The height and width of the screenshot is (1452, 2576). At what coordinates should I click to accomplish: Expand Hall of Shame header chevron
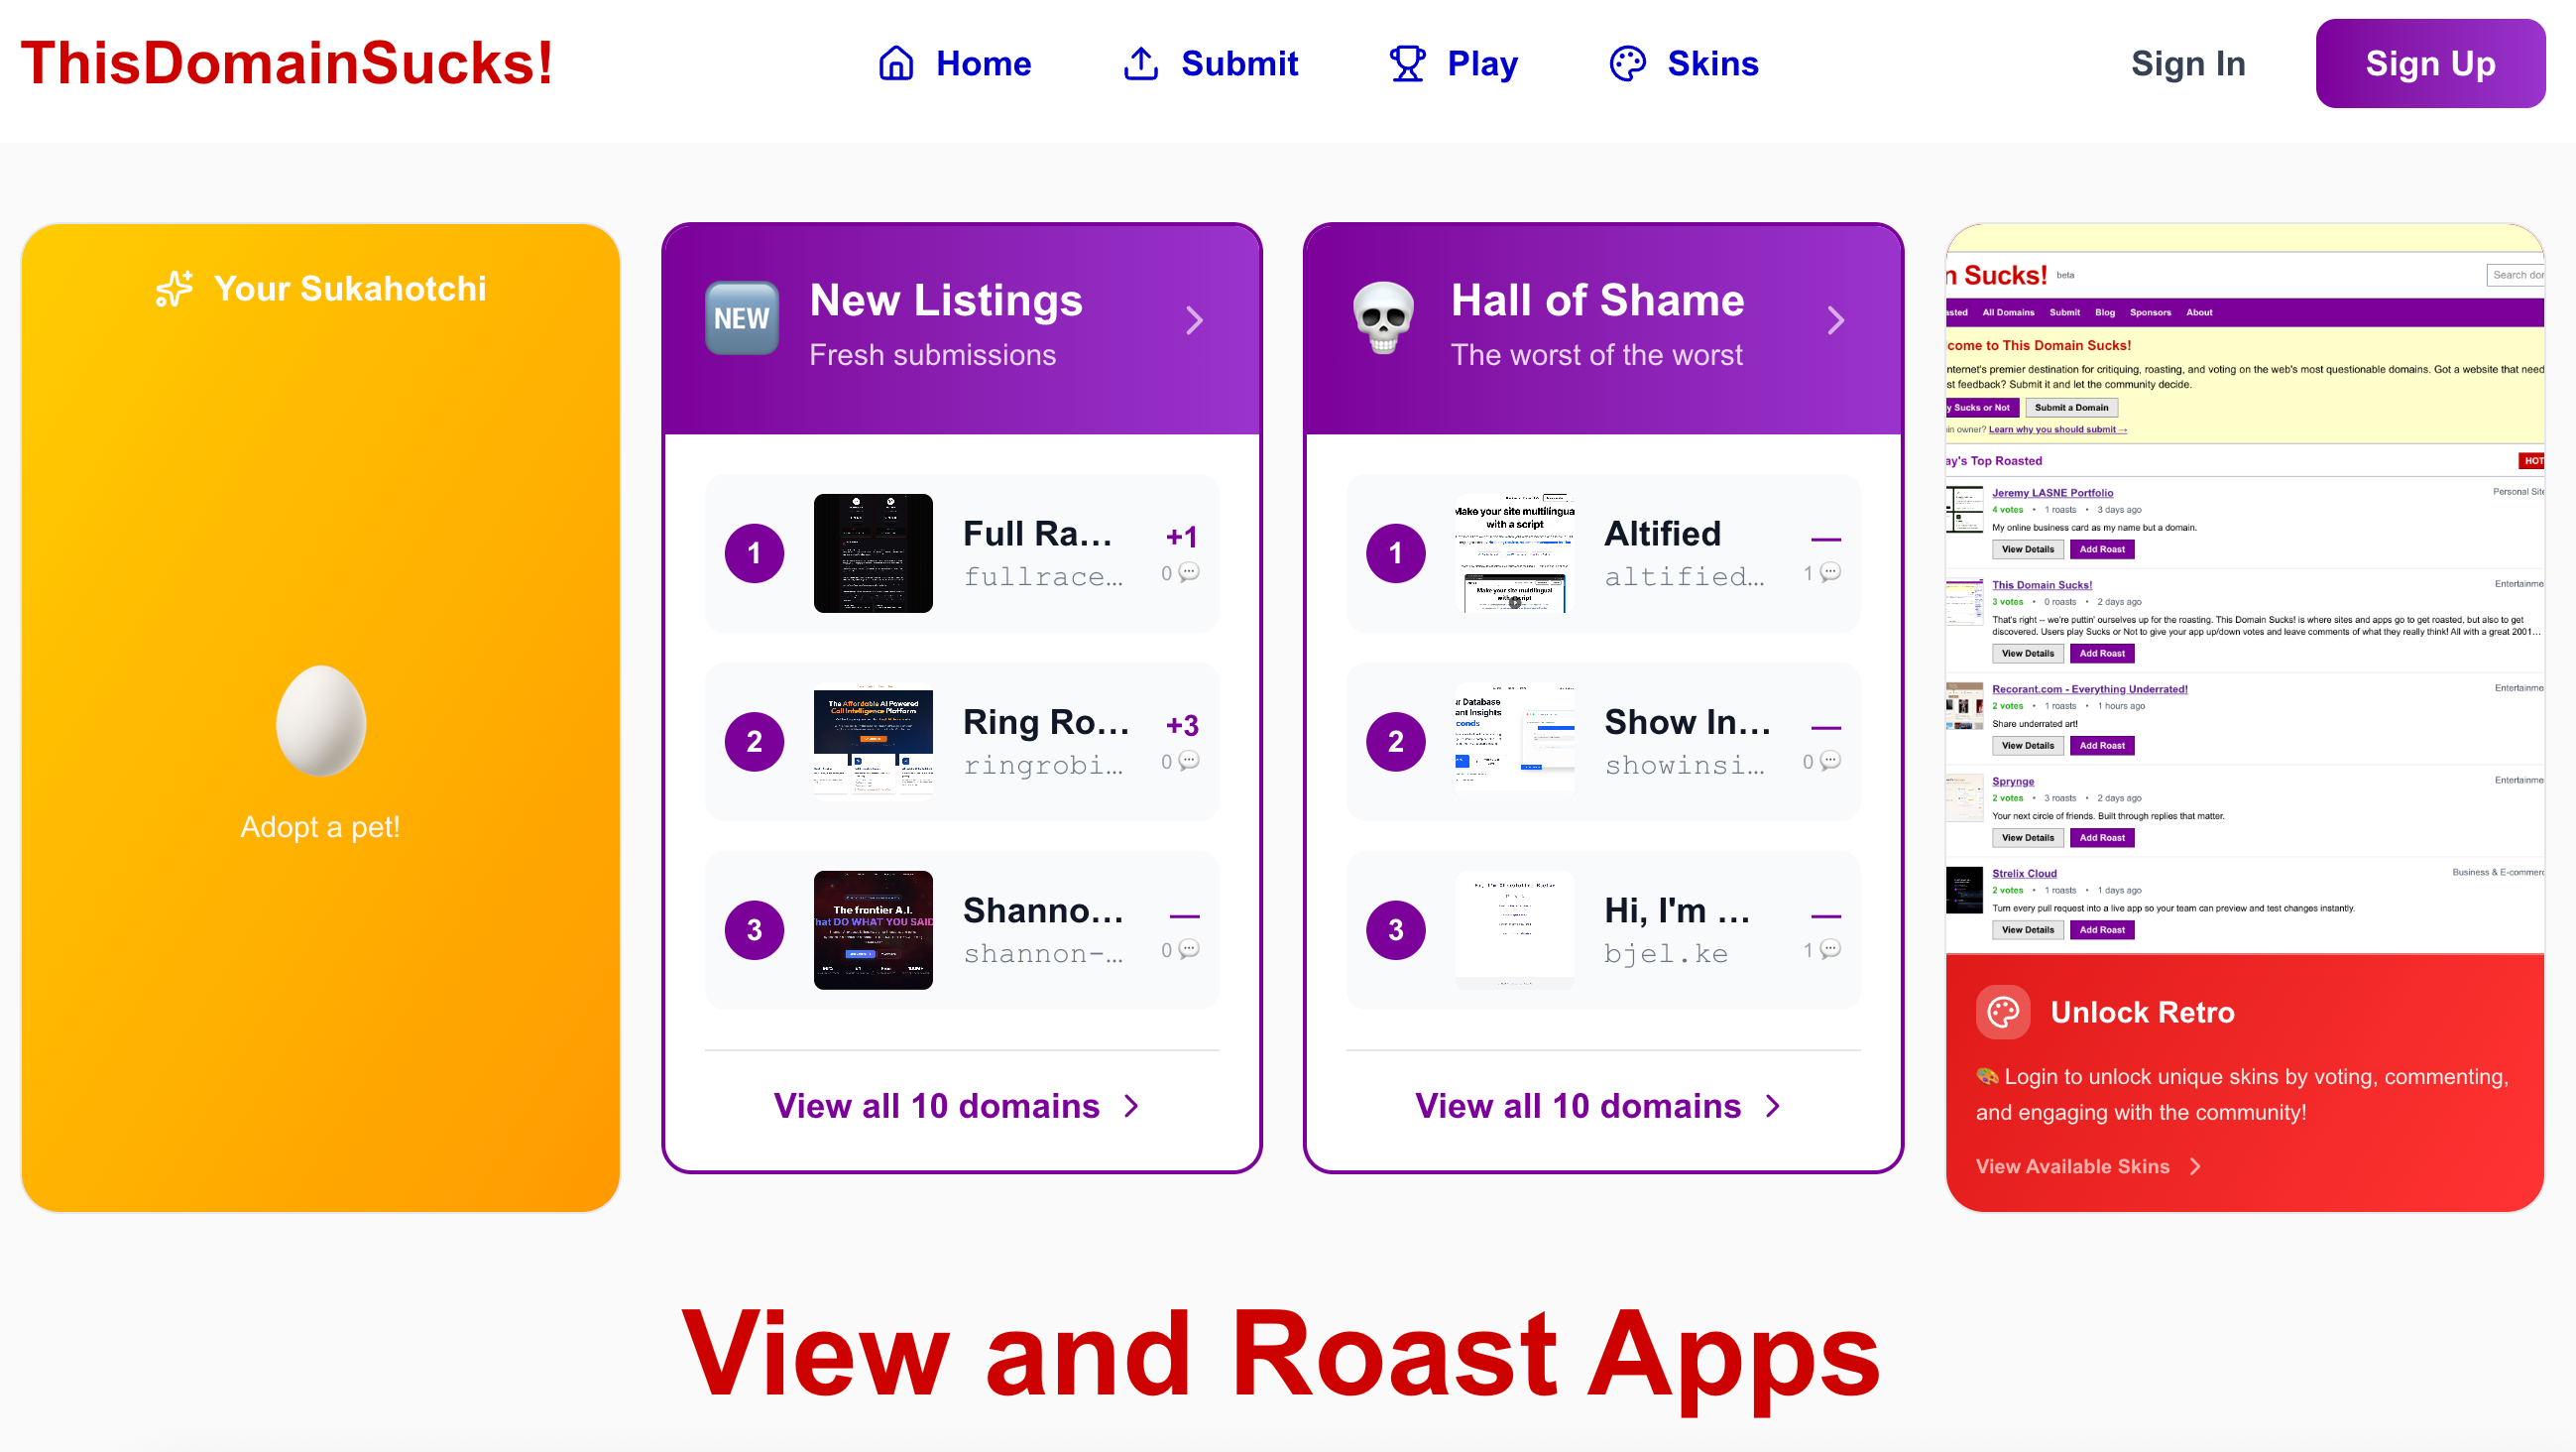[x=1836, y=320]
